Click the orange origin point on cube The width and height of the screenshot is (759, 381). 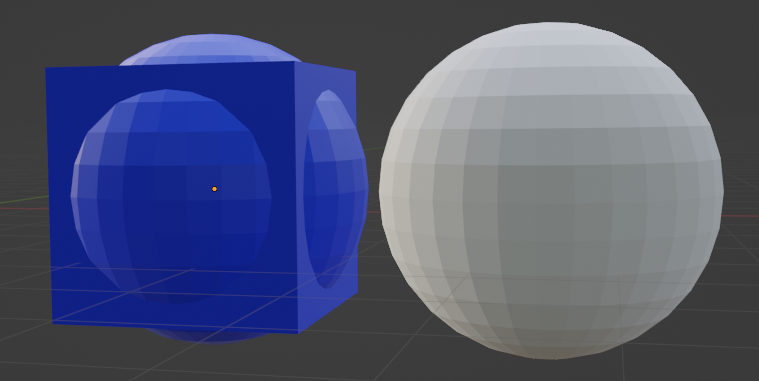(214, 189)
